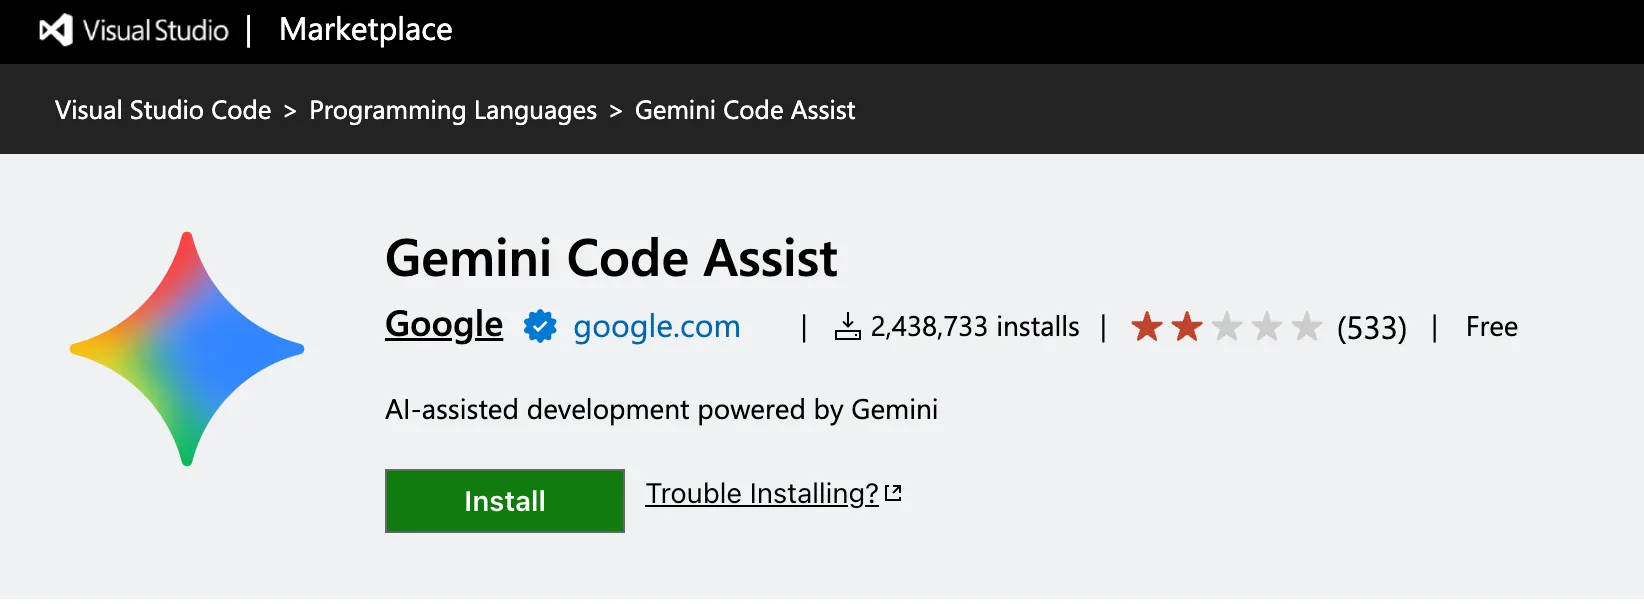The image size is (1644, 604).
Task: Visit the google.com publisher website link
Action: (x=655, y=326)
